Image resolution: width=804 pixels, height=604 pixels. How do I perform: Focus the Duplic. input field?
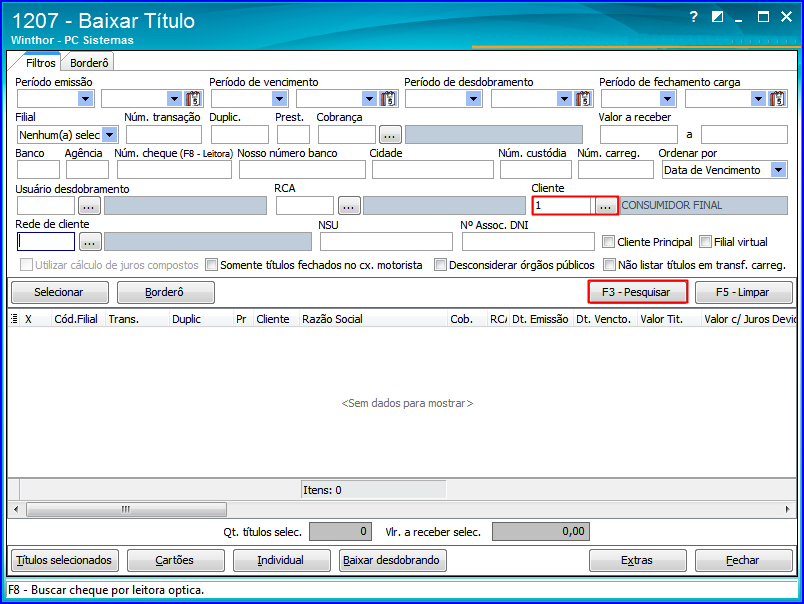click(x=240, y=135)
